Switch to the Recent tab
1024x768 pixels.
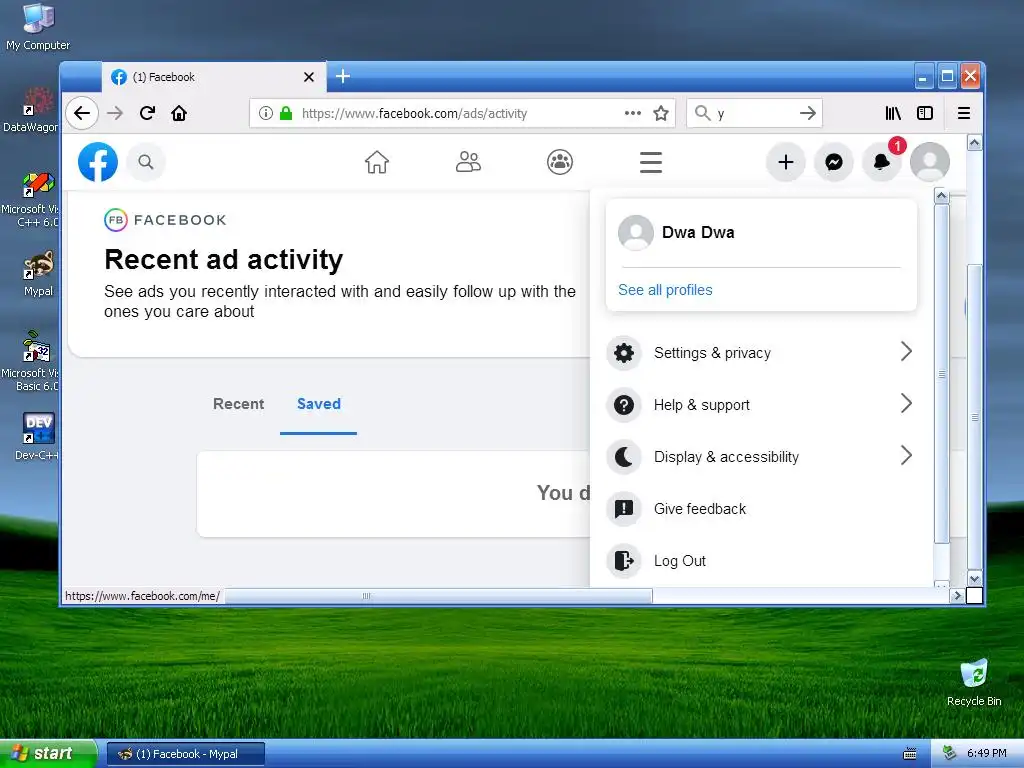click(238, 404)
